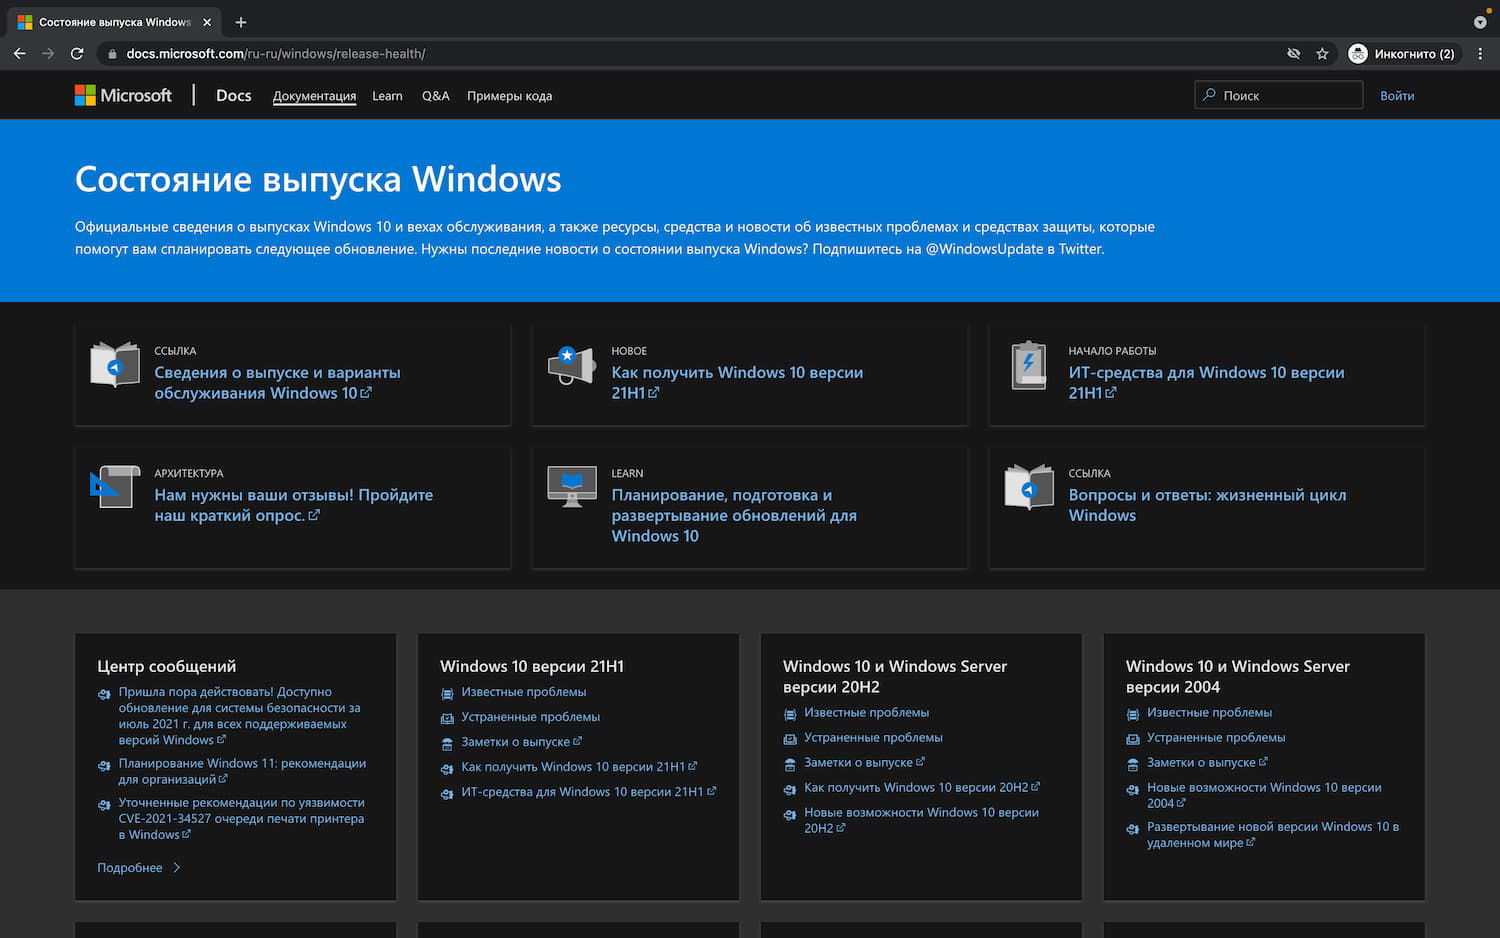1500x938 pixels.
Task: Click the battery icon on НАЧАЛО РАБОТЫ card
Action: (x=1028, y=365)
